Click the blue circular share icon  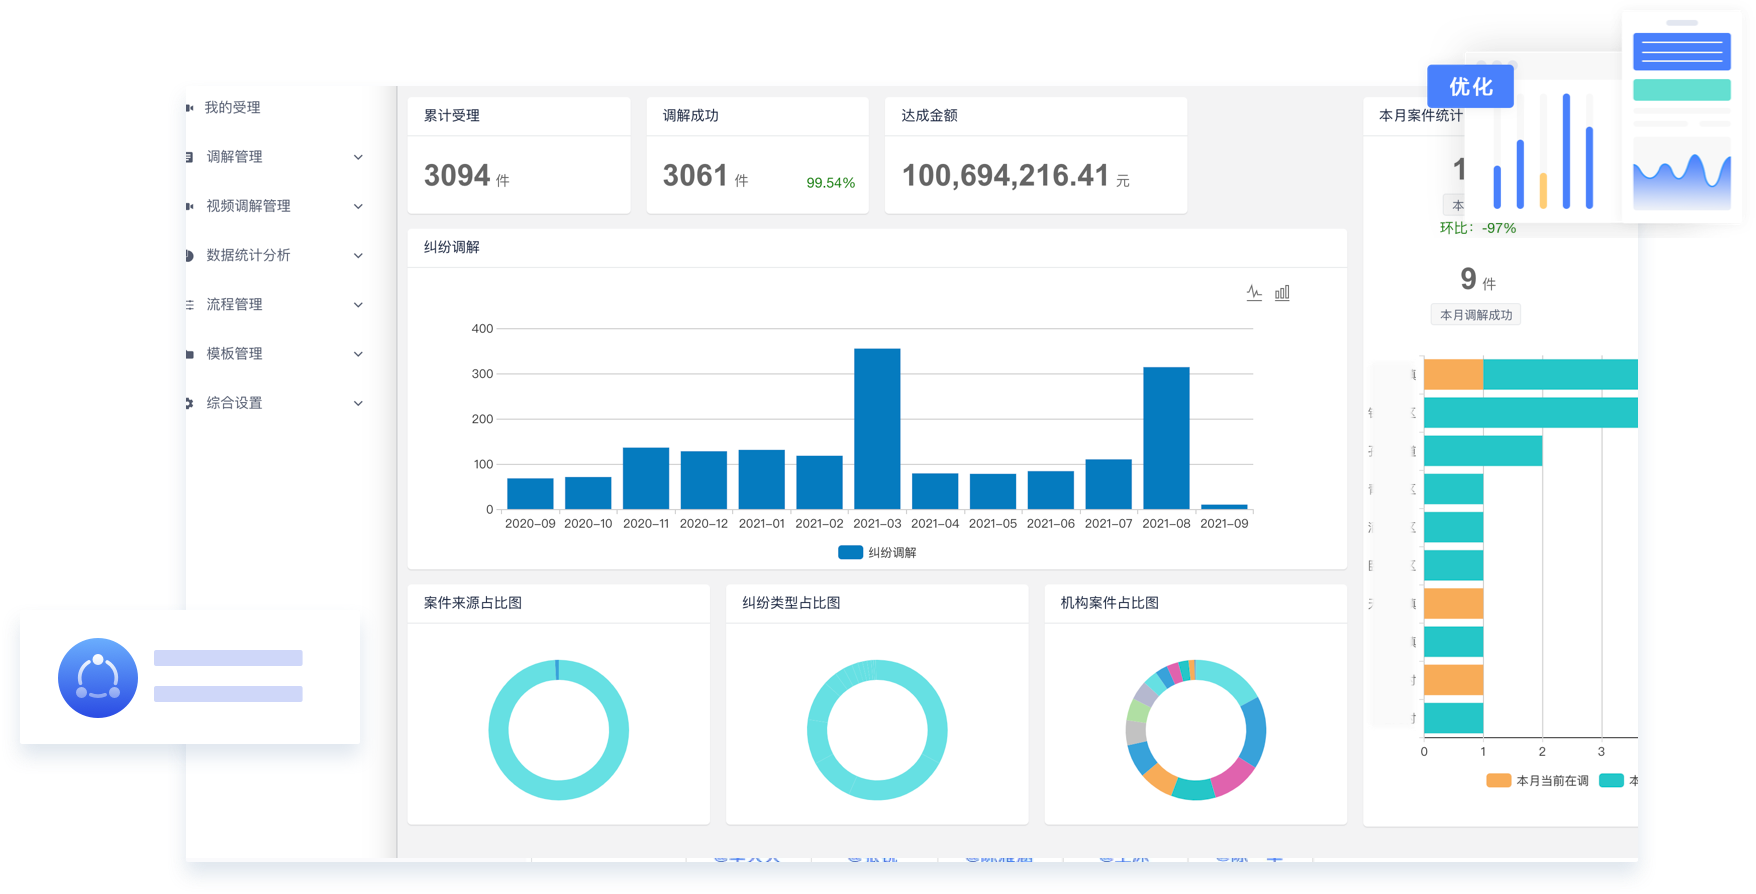(98, 678)
